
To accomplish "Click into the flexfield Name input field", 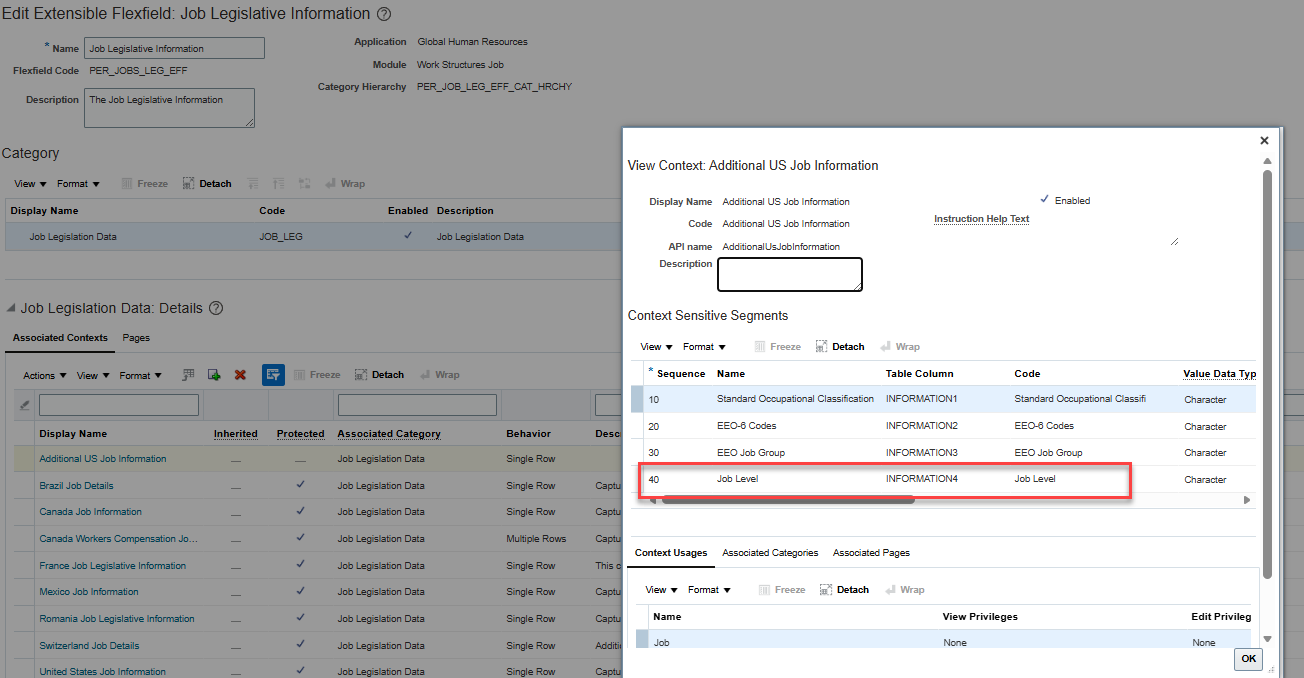I will click(x=174, y=48).
